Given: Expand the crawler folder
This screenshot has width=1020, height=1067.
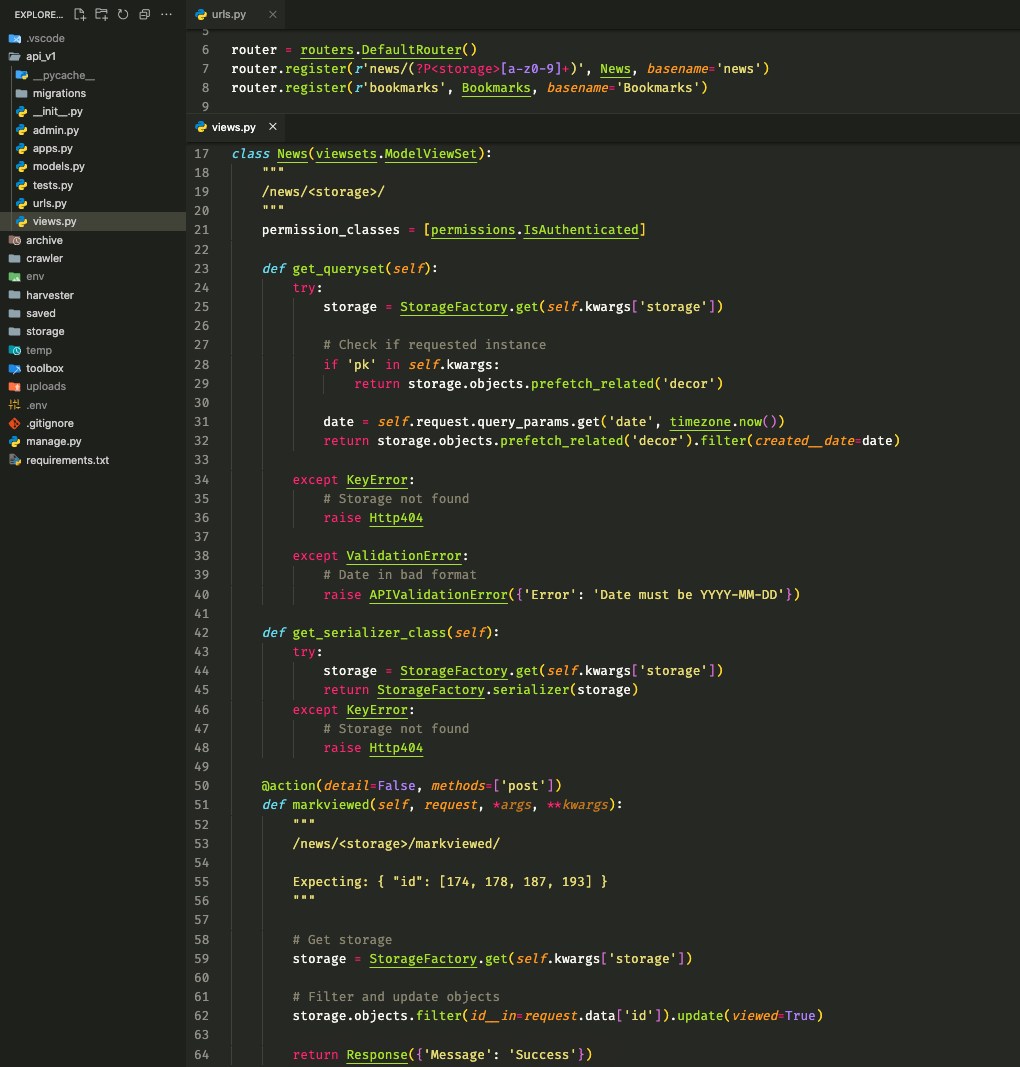Looking at the screenshot, I should pyautogui.click(x=93, y=259).
